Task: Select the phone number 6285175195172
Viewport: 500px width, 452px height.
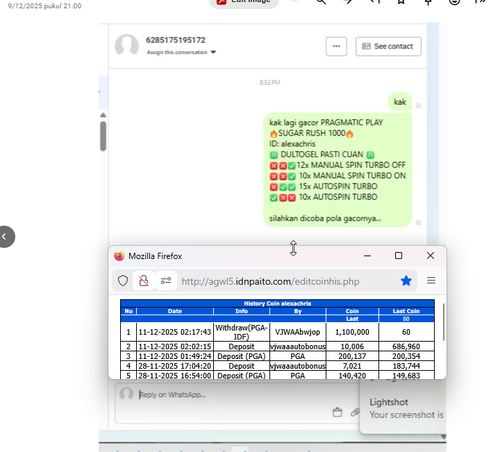Action: coord(176,40)
